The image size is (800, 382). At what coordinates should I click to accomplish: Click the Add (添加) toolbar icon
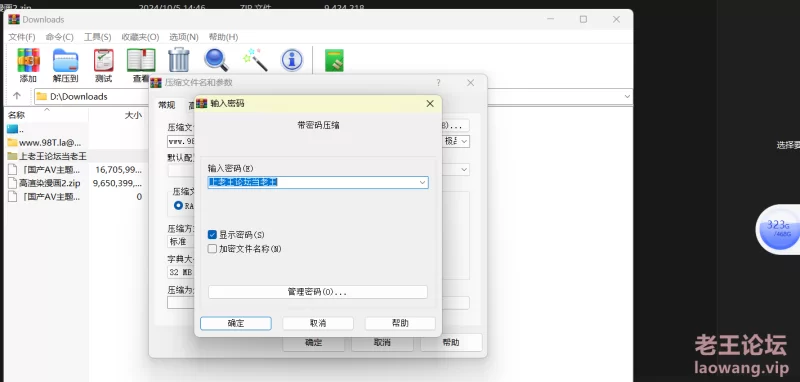pos(28,65)
